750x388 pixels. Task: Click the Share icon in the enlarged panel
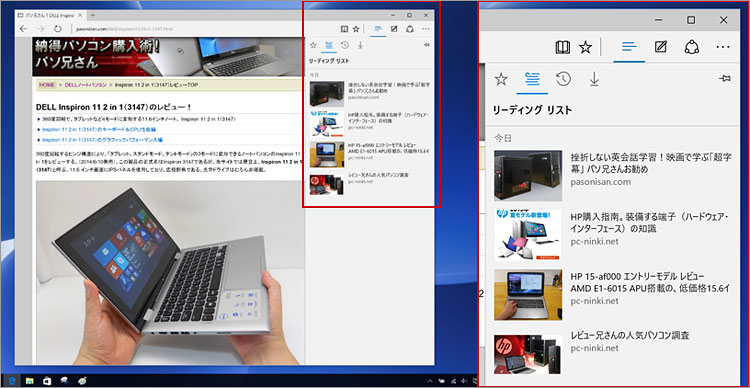[x=692, y=47]
